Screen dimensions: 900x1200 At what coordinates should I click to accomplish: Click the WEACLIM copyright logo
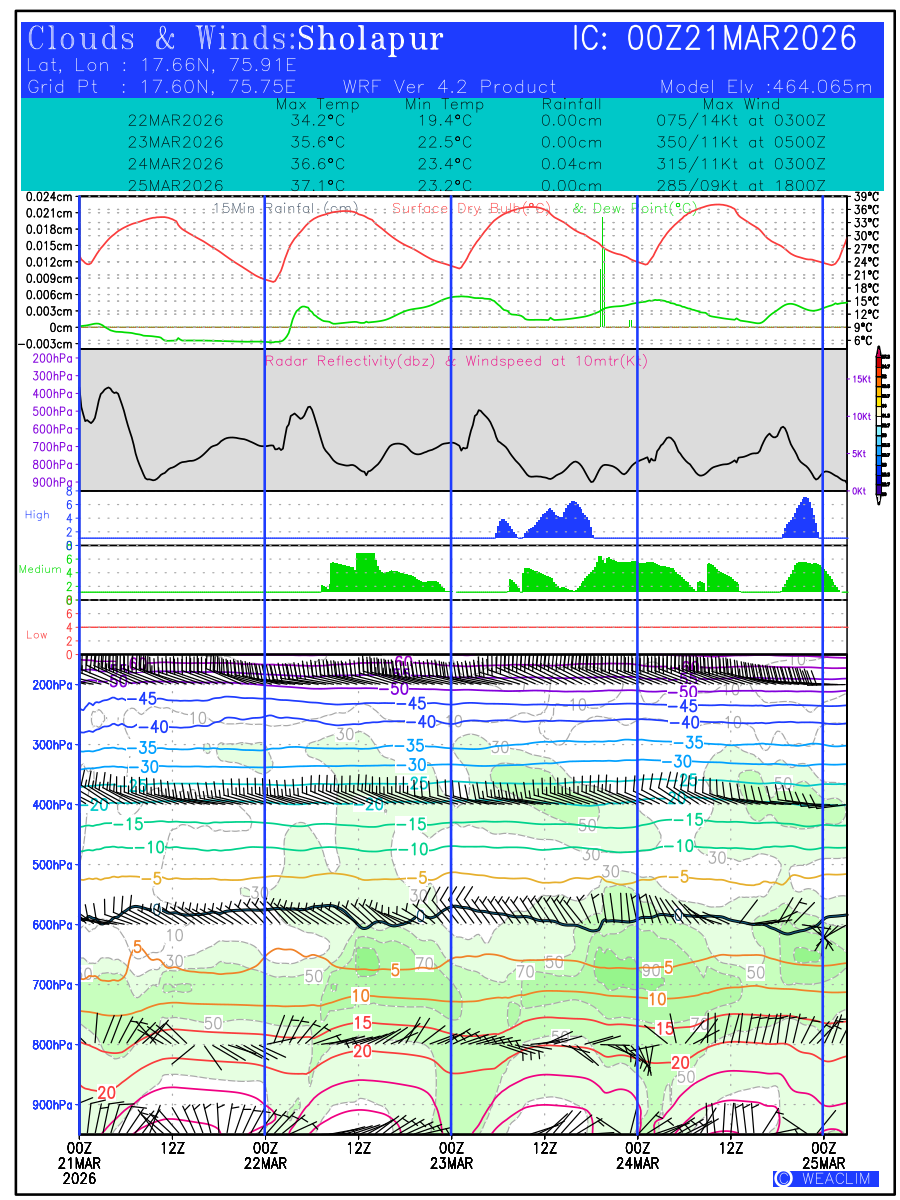(825, 1178)
